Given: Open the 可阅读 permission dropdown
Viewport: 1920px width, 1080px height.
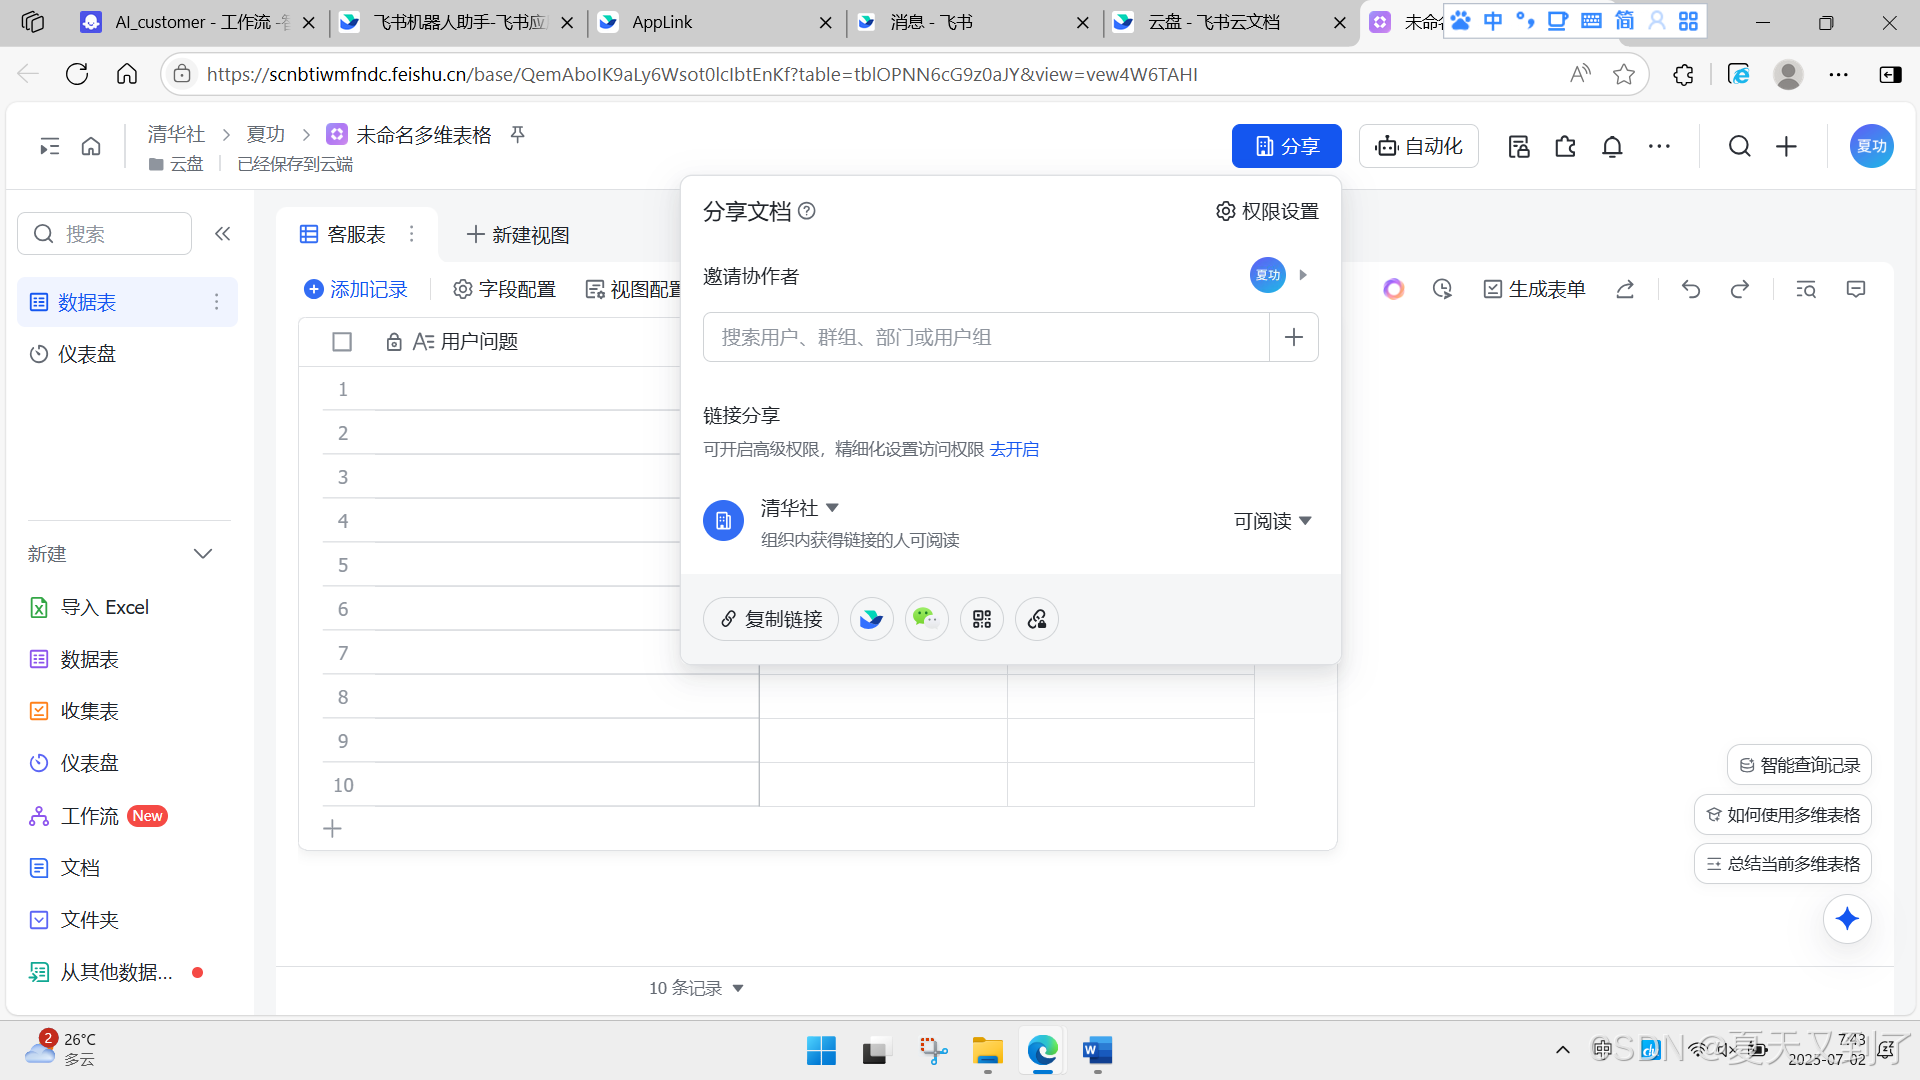Looking at the screenshot, I should click(x=1272, y=521).
